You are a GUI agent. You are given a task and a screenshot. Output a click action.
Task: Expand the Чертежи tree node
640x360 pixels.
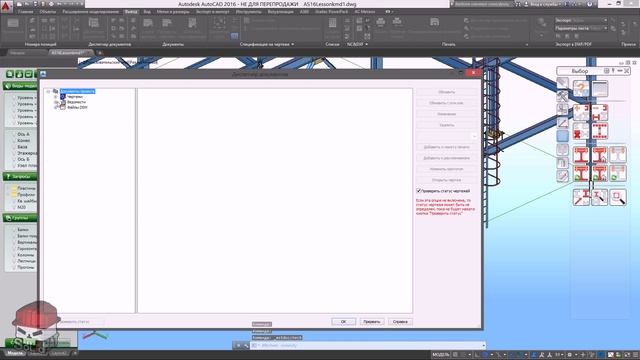(x=56, y=97)
